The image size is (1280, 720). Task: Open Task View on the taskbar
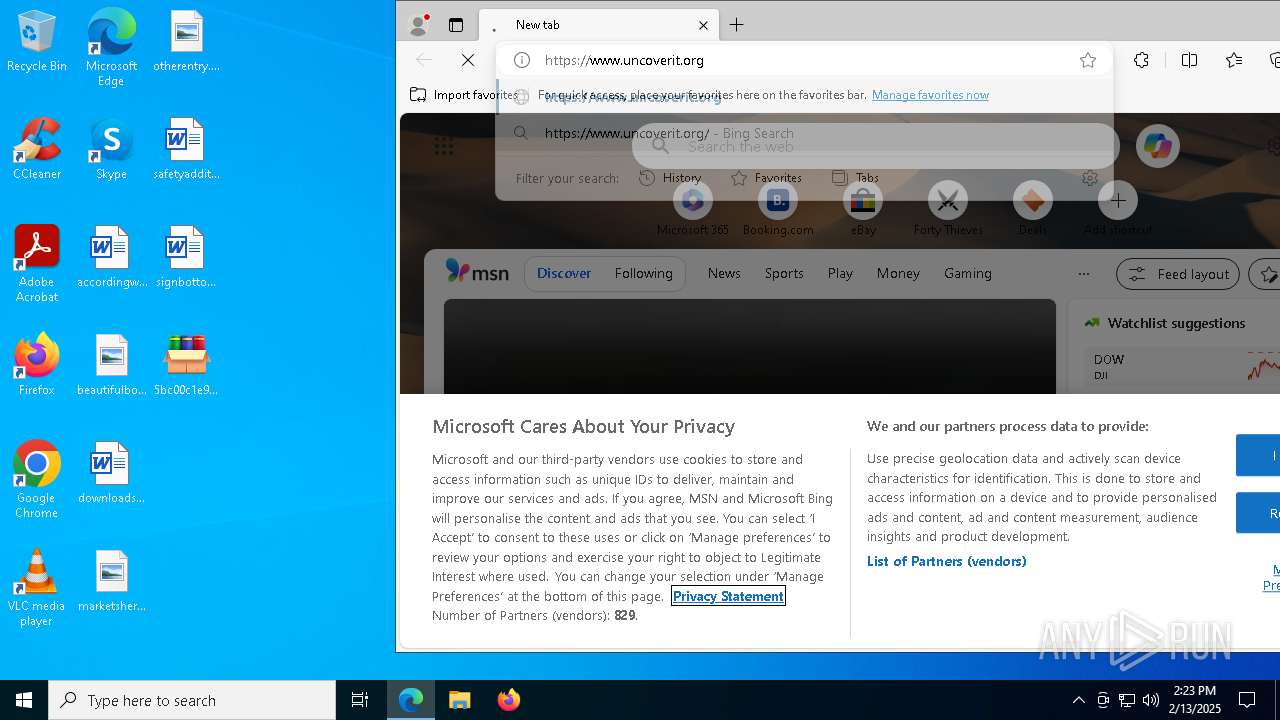[x=360, y=700]
